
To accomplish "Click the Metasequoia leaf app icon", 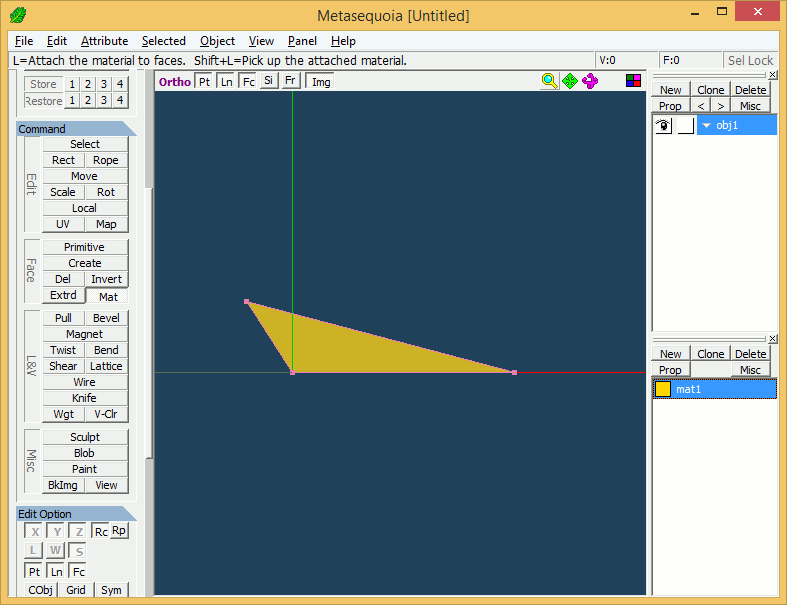I will pyautogui.click(x=18, y=15).
